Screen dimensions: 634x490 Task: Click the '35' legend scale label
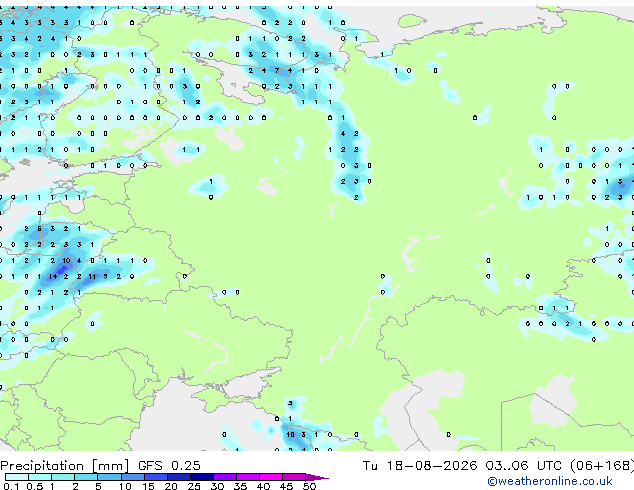coord(240,486)
